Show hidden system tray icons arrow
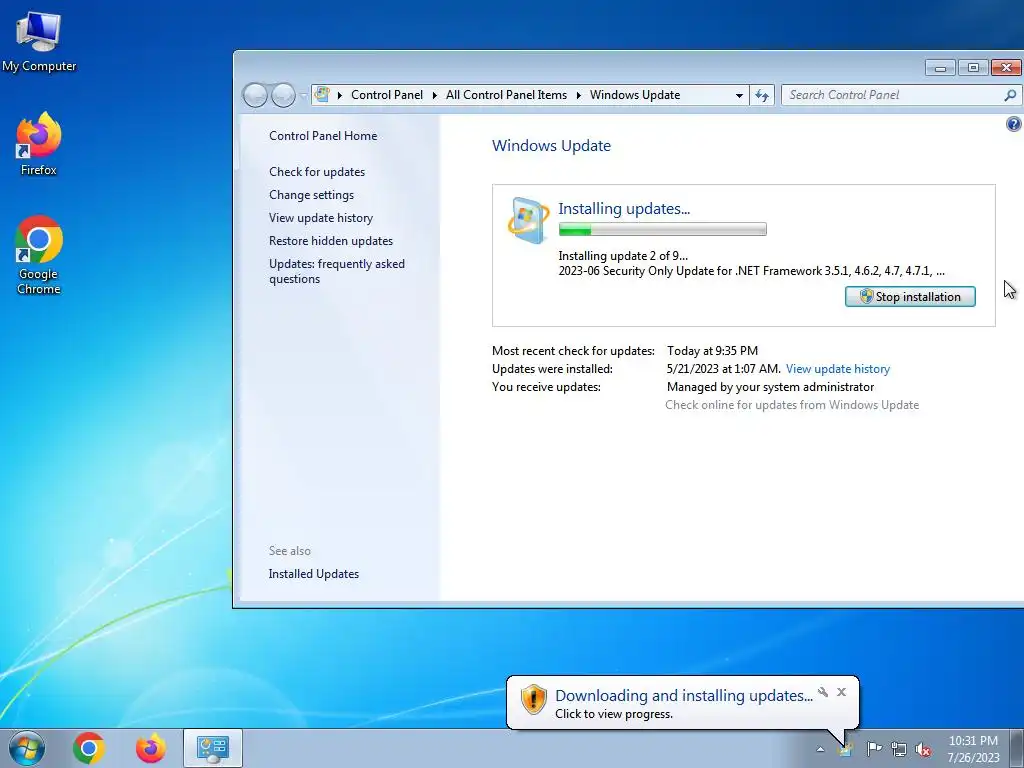Image resolution: width=1024 pixels, height=768 pixels. (820, 749)
